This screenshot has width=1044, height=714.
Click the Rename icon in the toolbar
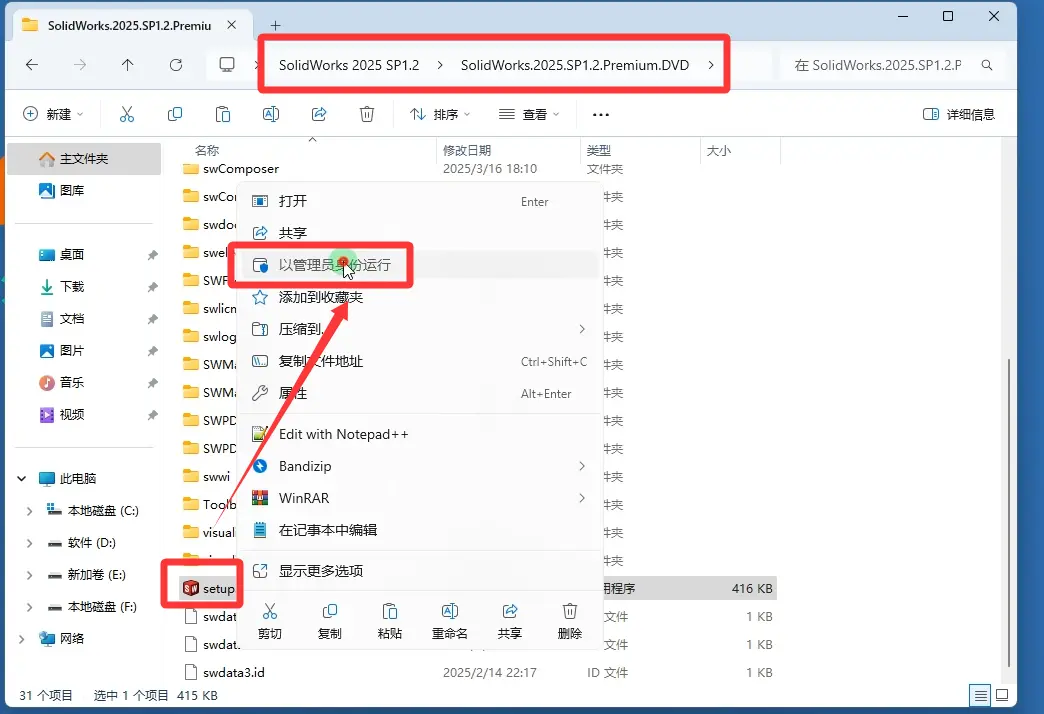point(271,115)
